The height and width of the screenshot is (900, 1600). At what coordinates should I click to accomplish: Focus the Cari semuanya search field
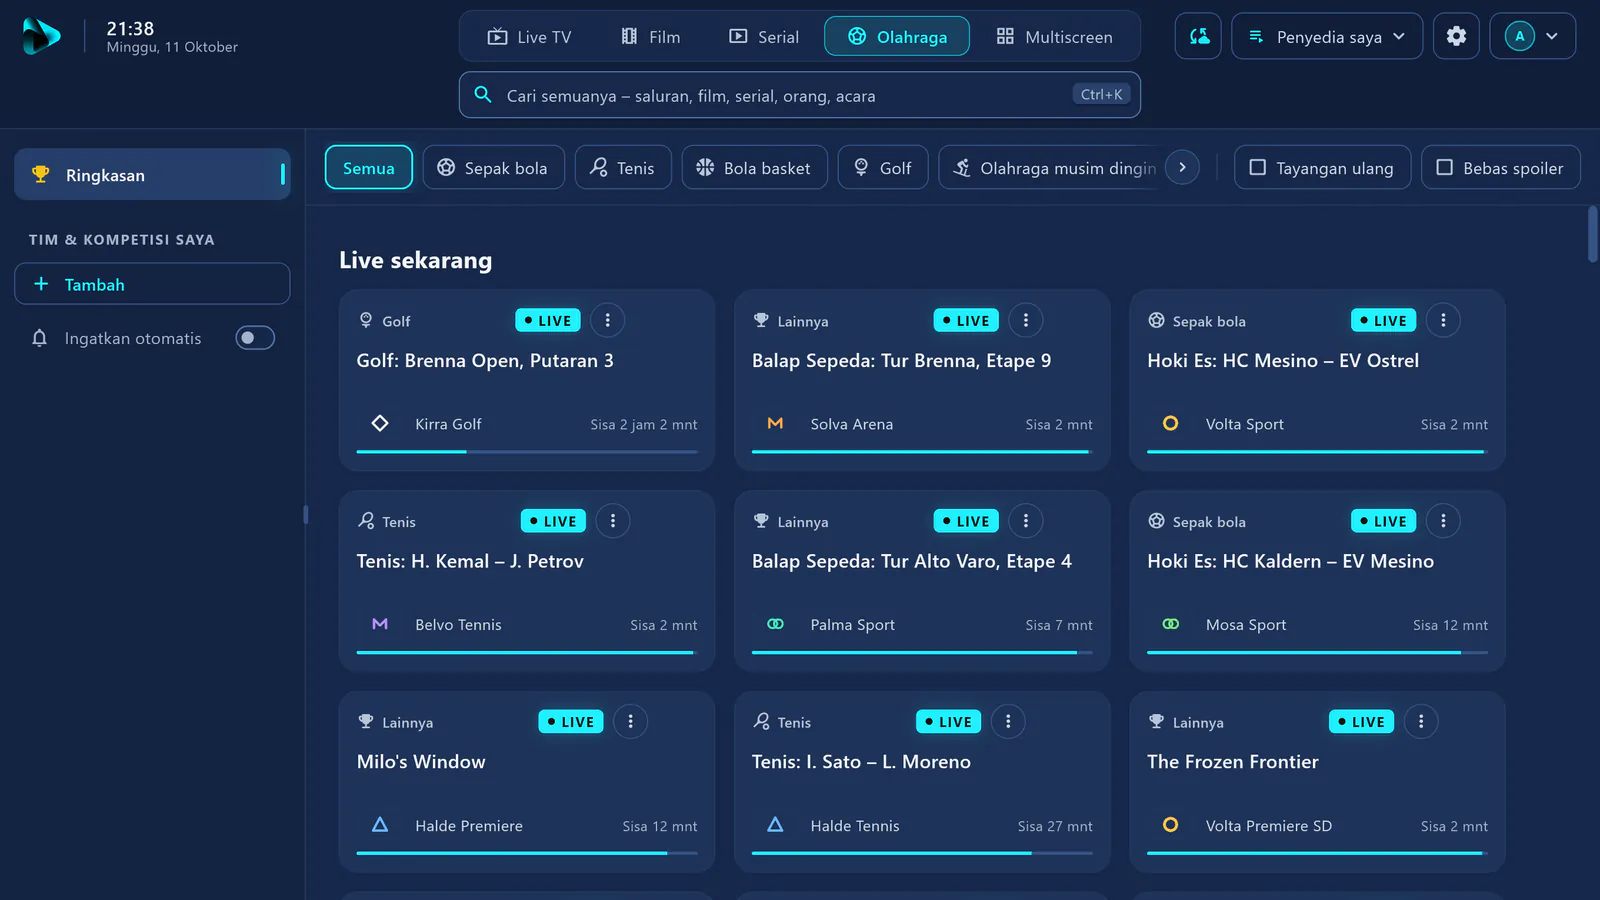click(x=799, y=94)
